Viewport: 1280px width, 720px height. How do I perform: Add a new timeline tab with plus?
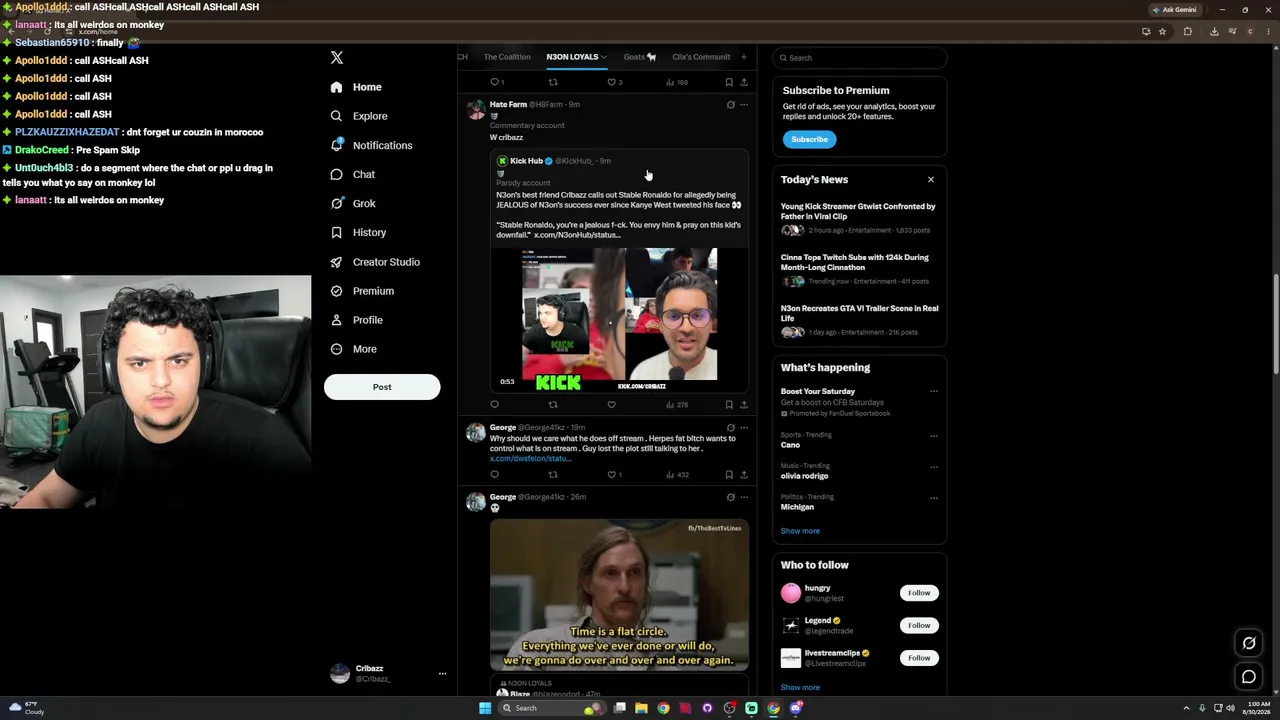pyautogui.click(x=743, y=57)
